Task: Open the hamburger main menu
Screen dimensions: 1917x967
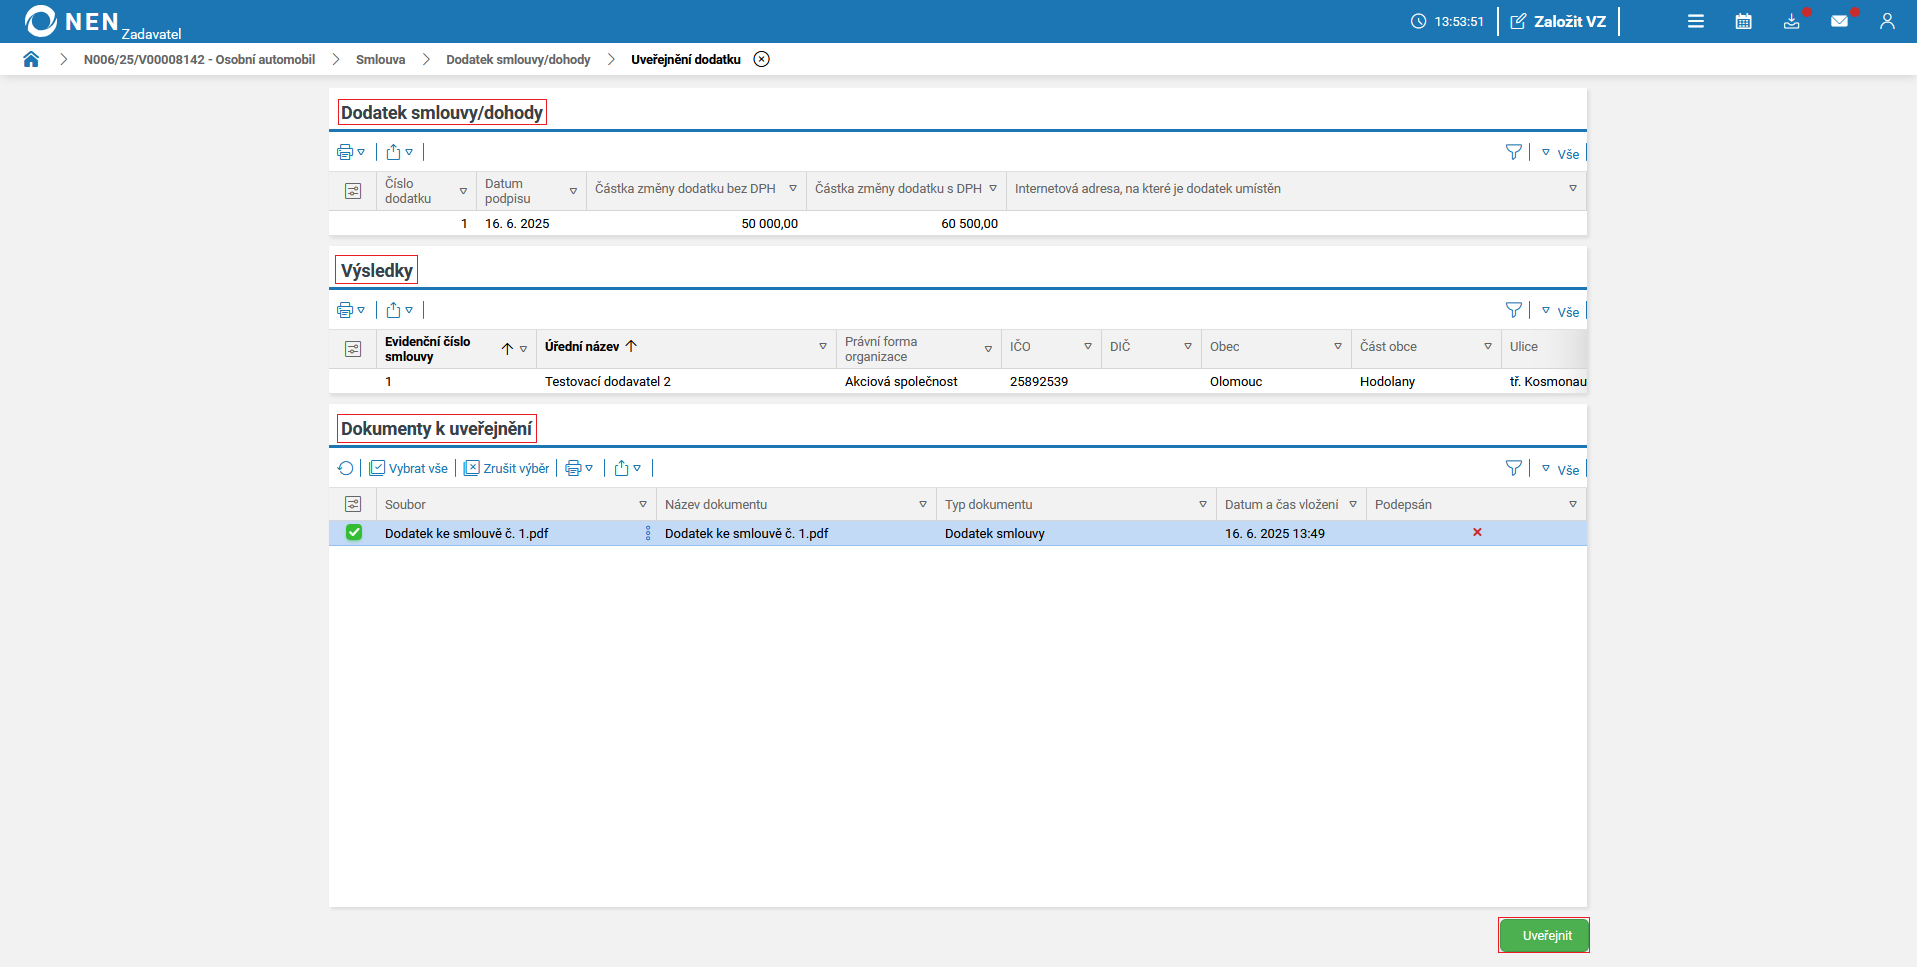Action: click(1695, 21)
